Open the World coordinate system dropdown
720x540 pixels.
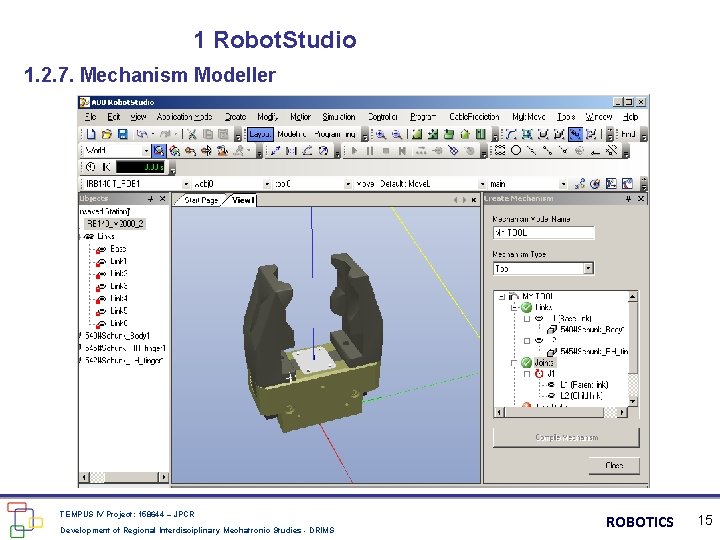pyautogui.click(x=146, y=151)
